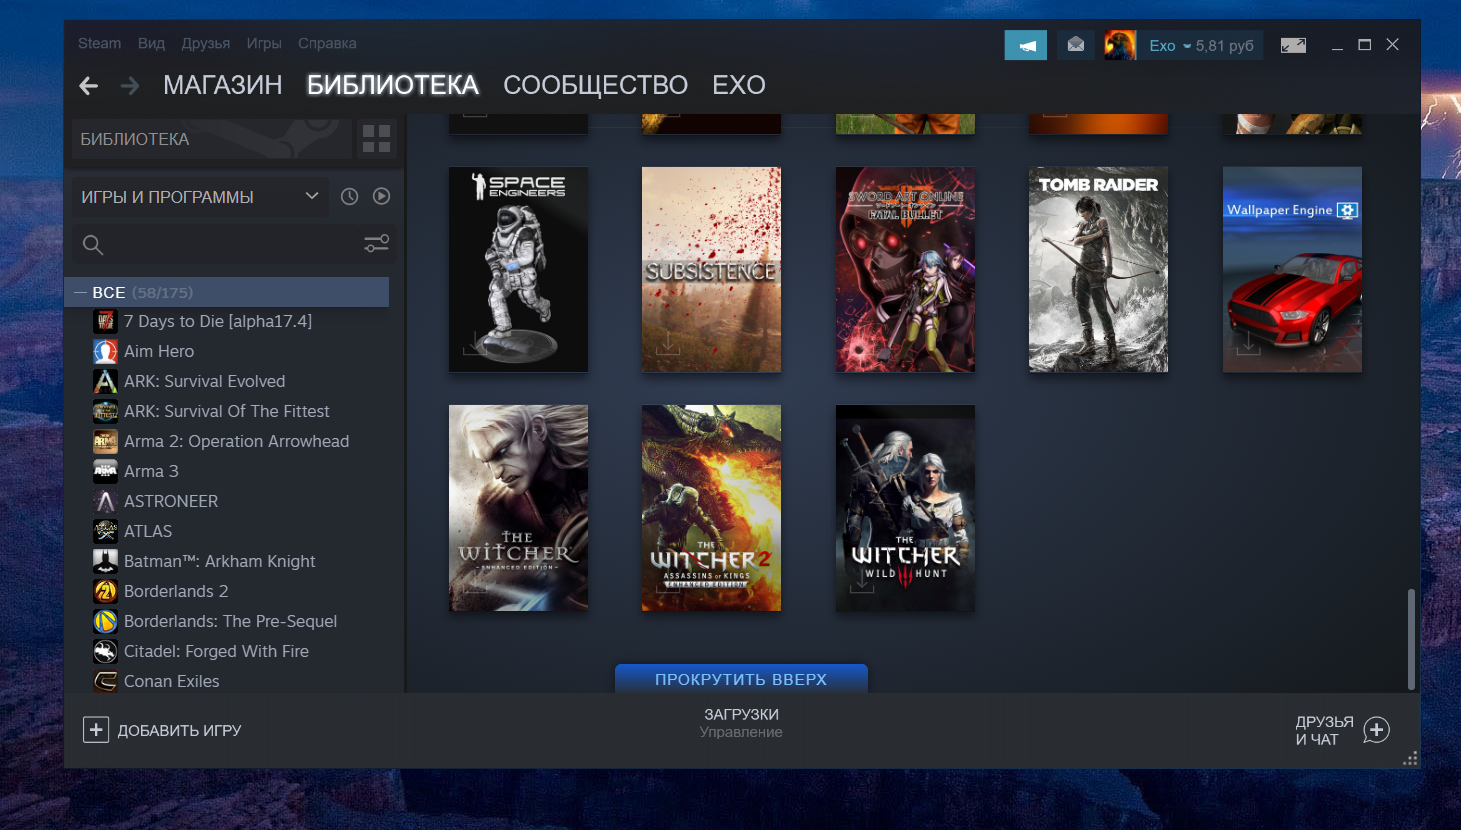1461x830 pixels.
Task: Click the Arma 3 icon
Action: coord(105,471)
